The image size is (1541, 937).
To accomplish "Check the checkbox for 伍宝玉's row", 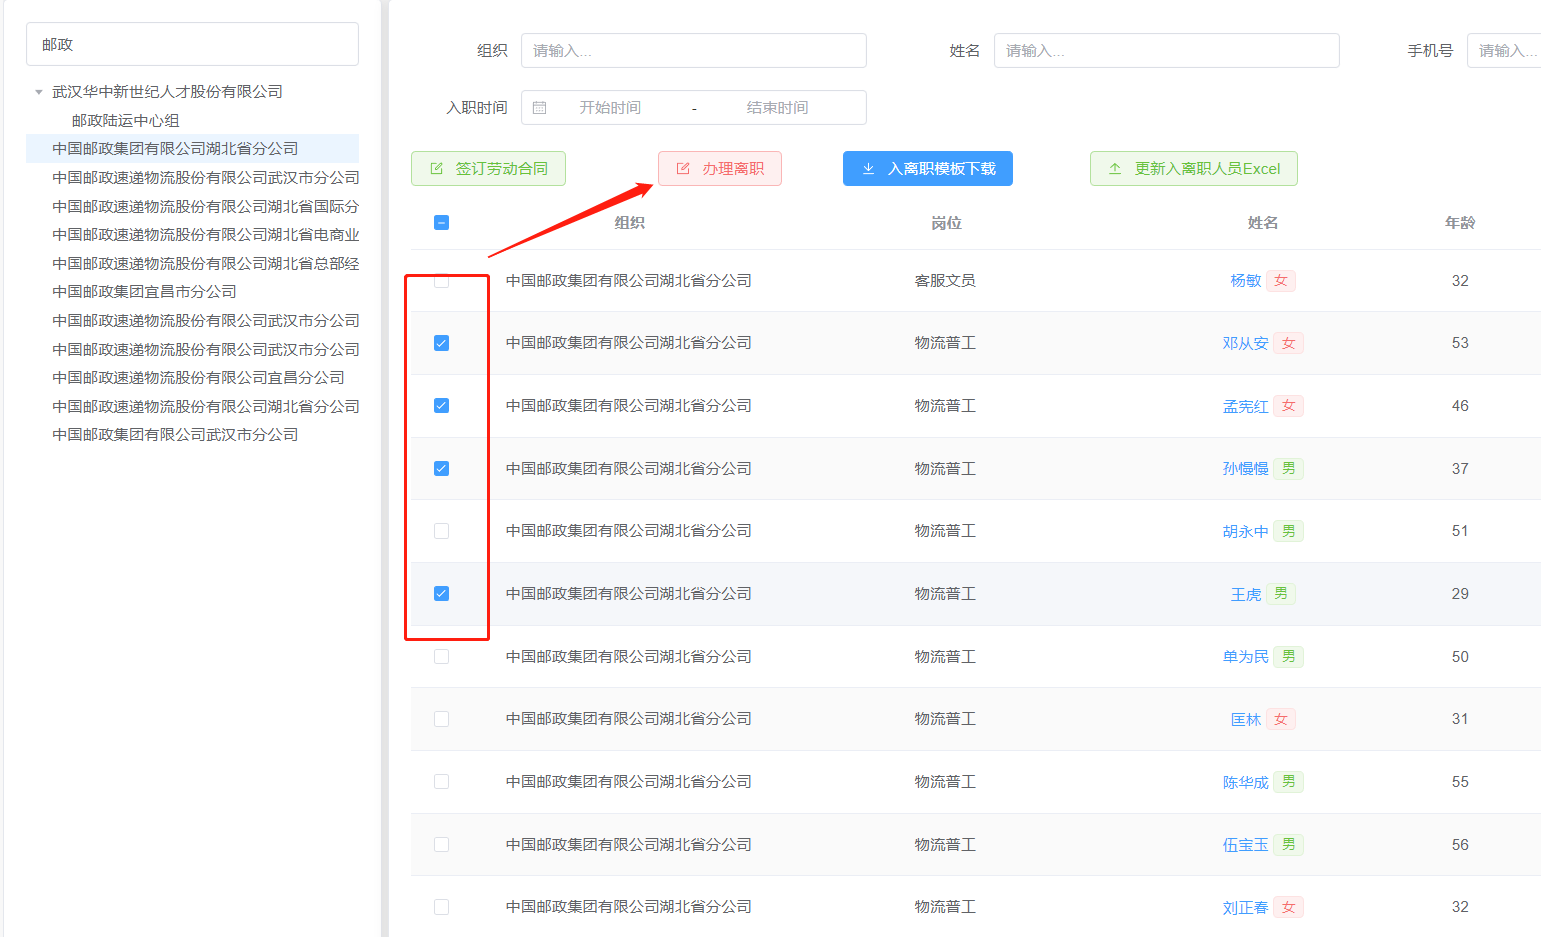I will [441, 845].
